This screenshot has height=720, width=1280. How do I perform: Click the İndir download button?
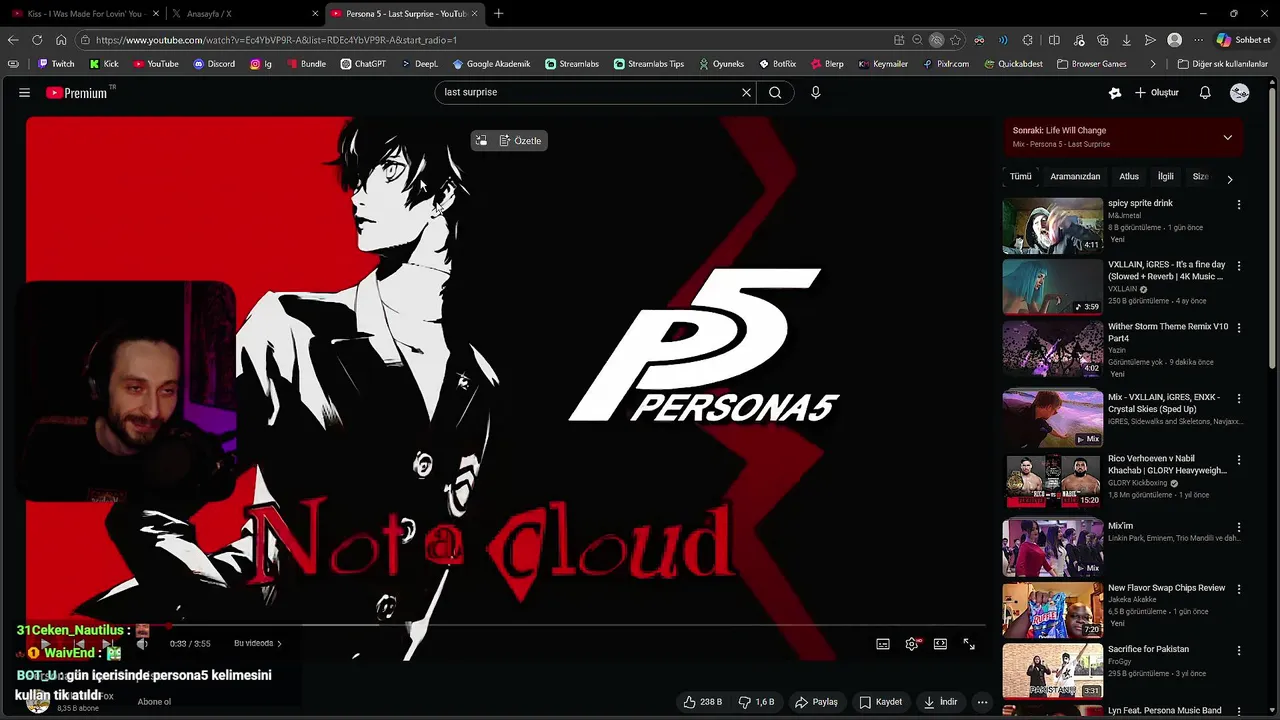coord(940,702)
